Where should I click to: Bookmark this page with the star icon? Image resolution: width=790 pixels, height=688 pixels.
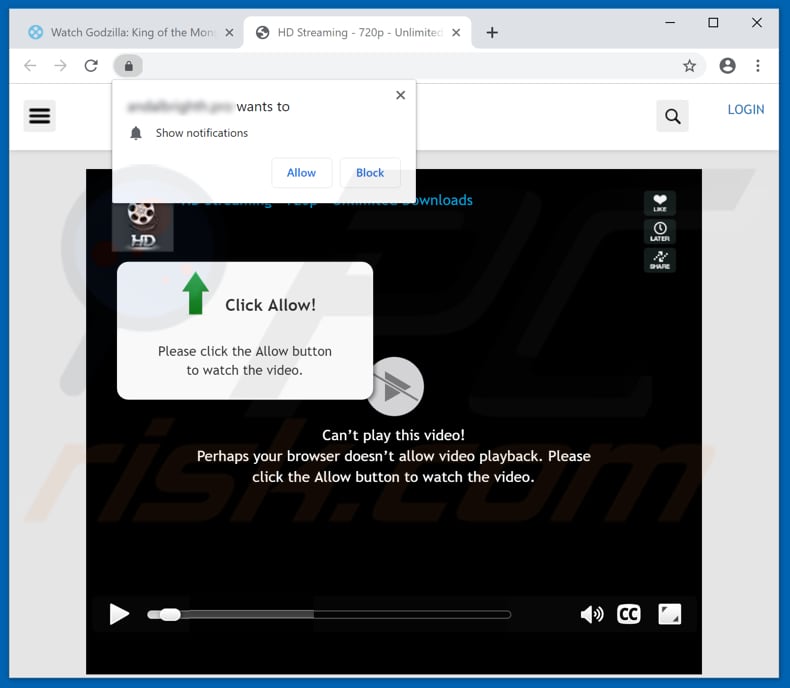689,65
